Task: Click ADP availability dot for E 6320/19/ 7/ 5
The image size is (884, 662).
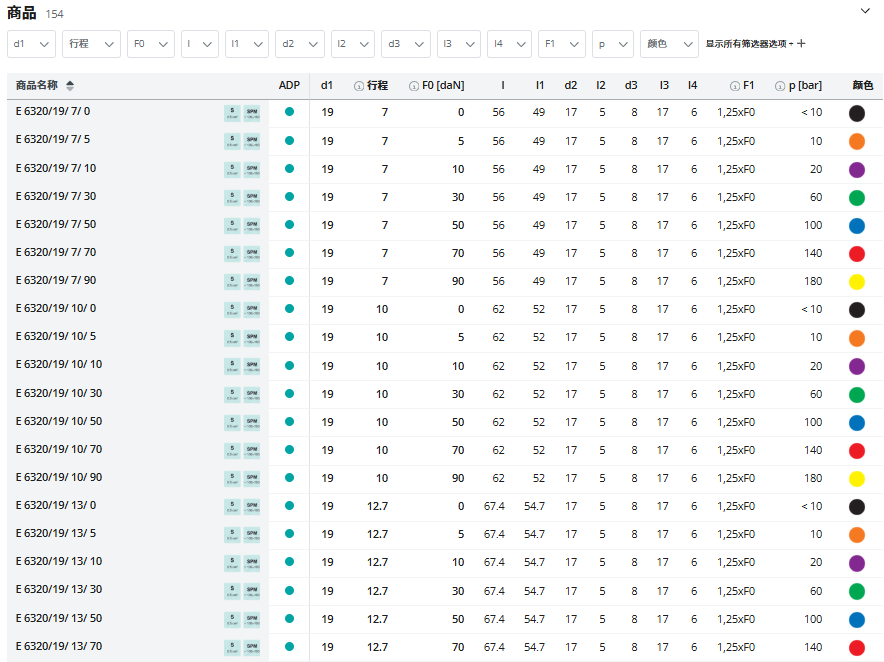Action: 289,140
